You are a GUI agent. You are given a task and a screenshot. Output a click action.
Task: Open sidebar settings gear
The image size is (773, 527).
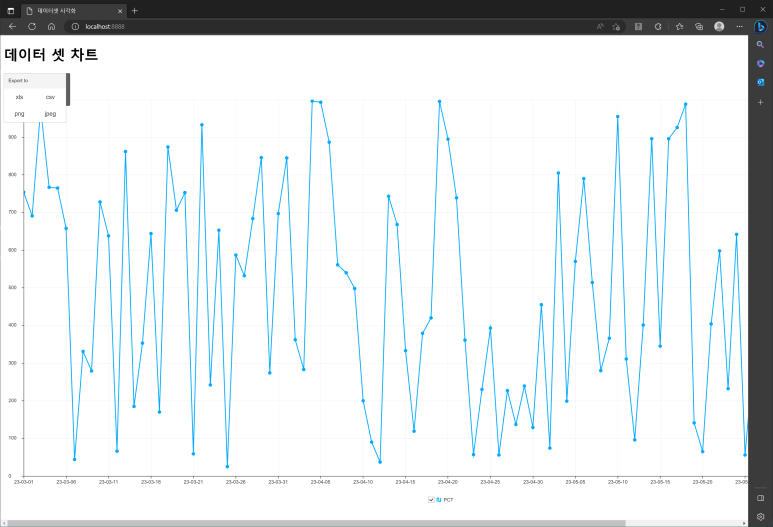point(761,517)
